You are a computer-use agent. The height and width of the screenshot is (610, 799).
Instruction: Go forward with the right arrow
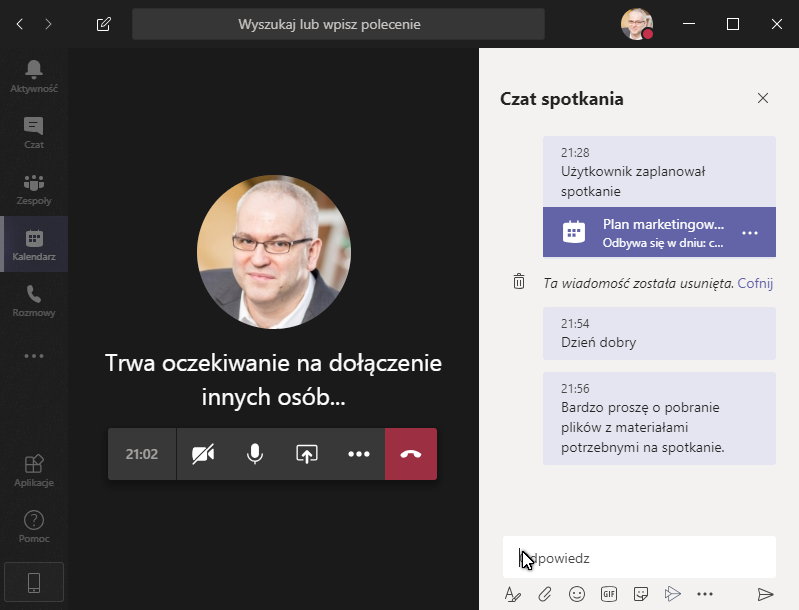[48, 24]
